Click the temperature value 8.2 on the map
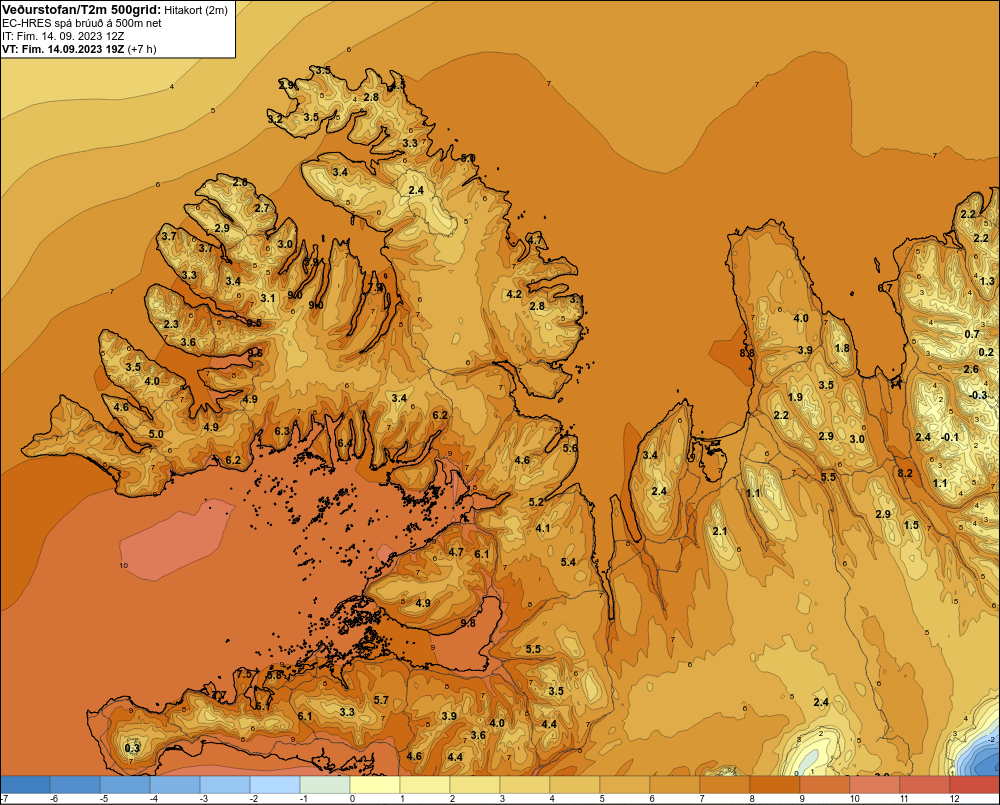The width and height of the screenshot is (1000, 805). coord(905,473)
